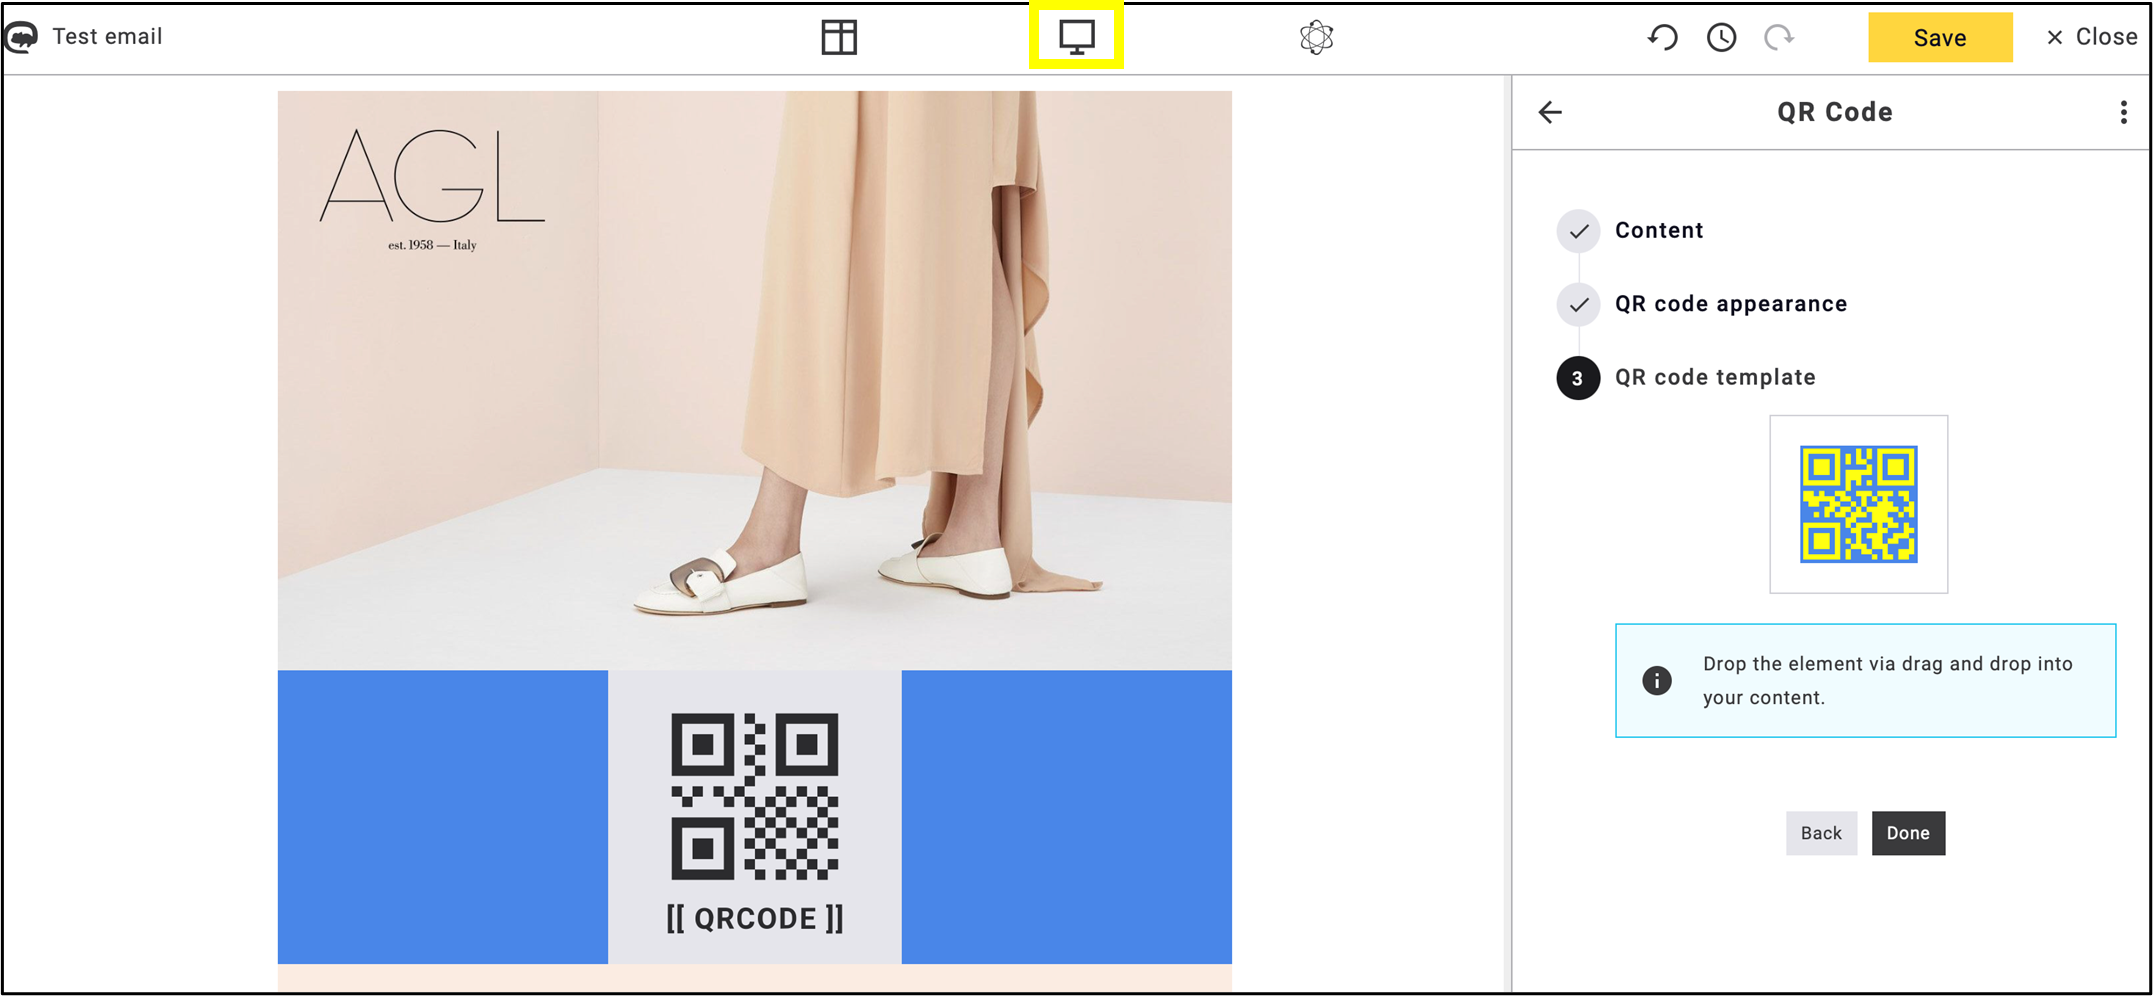Click the Content step checkmark circle
The width and height of the screenshot is (2153, 996).
[x=1578, y=231]
